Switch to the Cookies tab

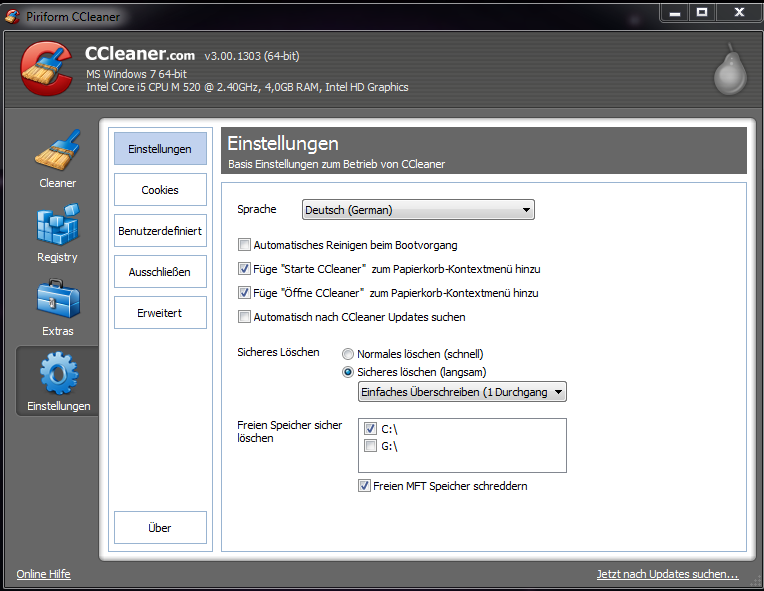pyautogui.click(x=160, y=190)
